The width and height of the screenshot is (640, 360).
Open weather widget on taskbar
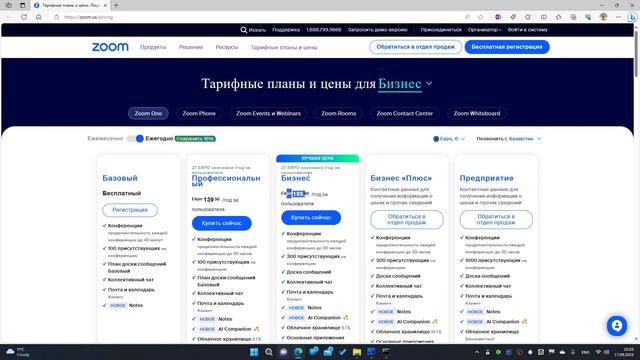pos(17,352)
